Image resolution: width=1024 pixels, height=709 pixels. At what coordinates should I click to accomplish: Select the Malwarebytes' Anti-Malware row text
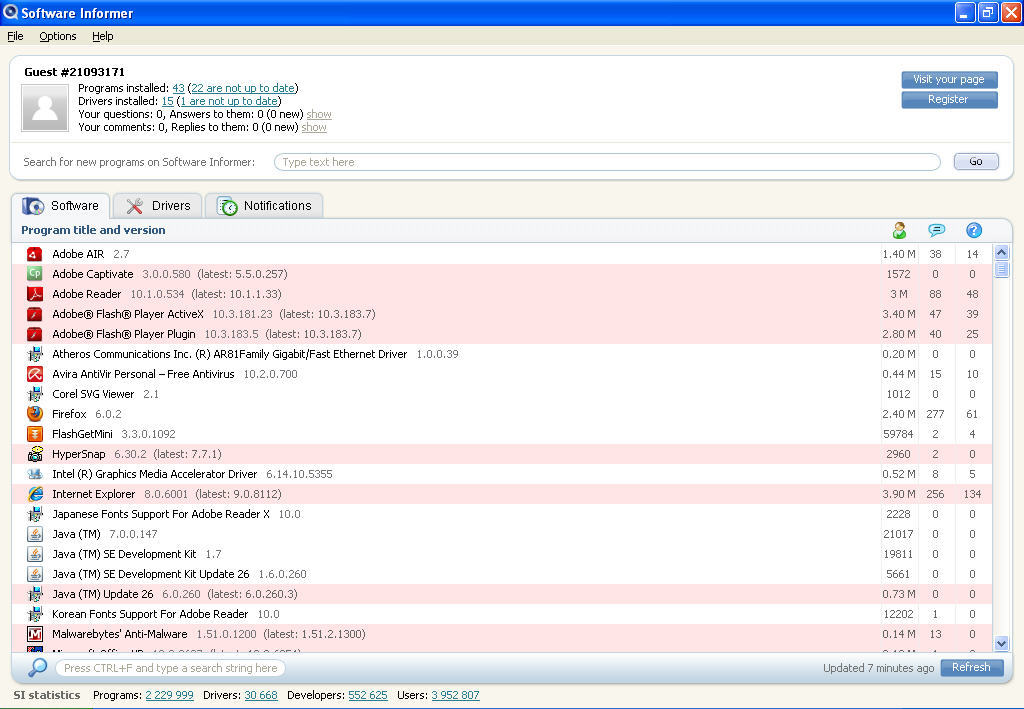pyautogui.click(x=209, y=634)
